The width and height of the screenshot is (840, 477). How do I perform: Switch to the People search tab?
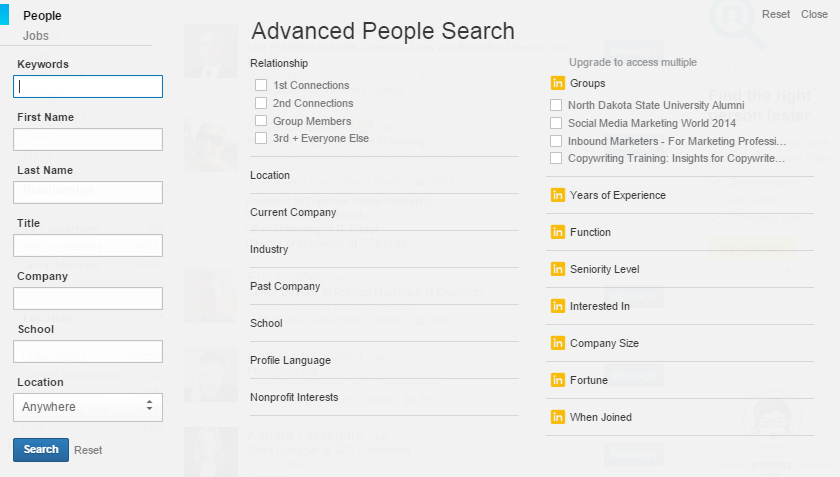tap(42, 16)
